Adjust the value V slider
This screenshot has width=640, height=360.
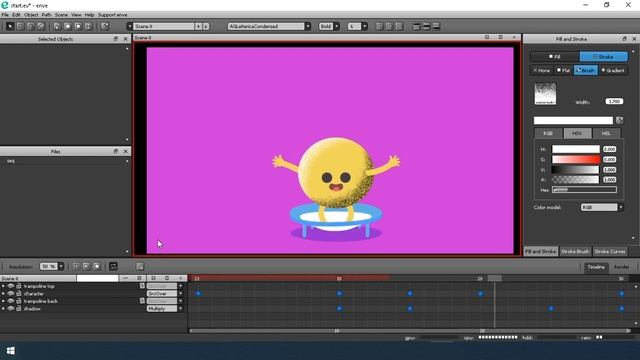pyautogui.click(x=576, y=170)
